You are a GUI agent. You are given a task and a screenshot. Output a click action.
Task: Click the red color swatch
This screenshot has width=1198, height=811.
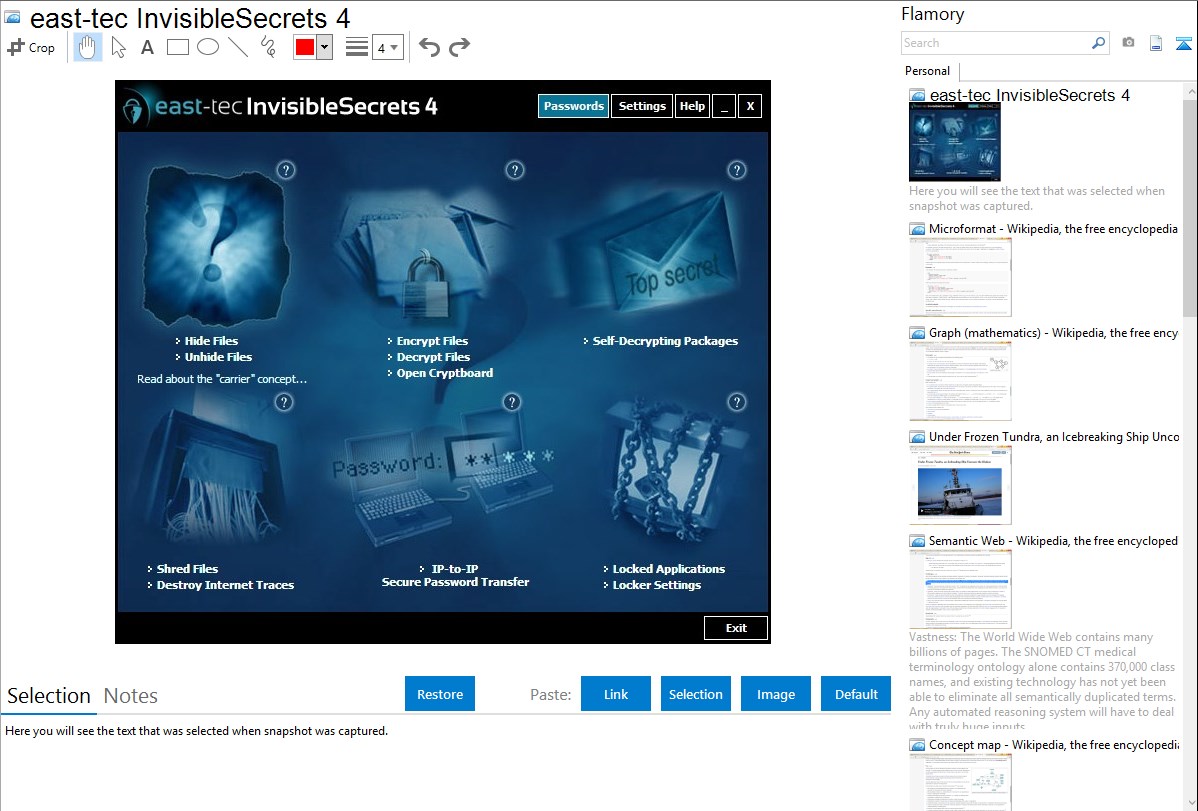pos(304,47)
